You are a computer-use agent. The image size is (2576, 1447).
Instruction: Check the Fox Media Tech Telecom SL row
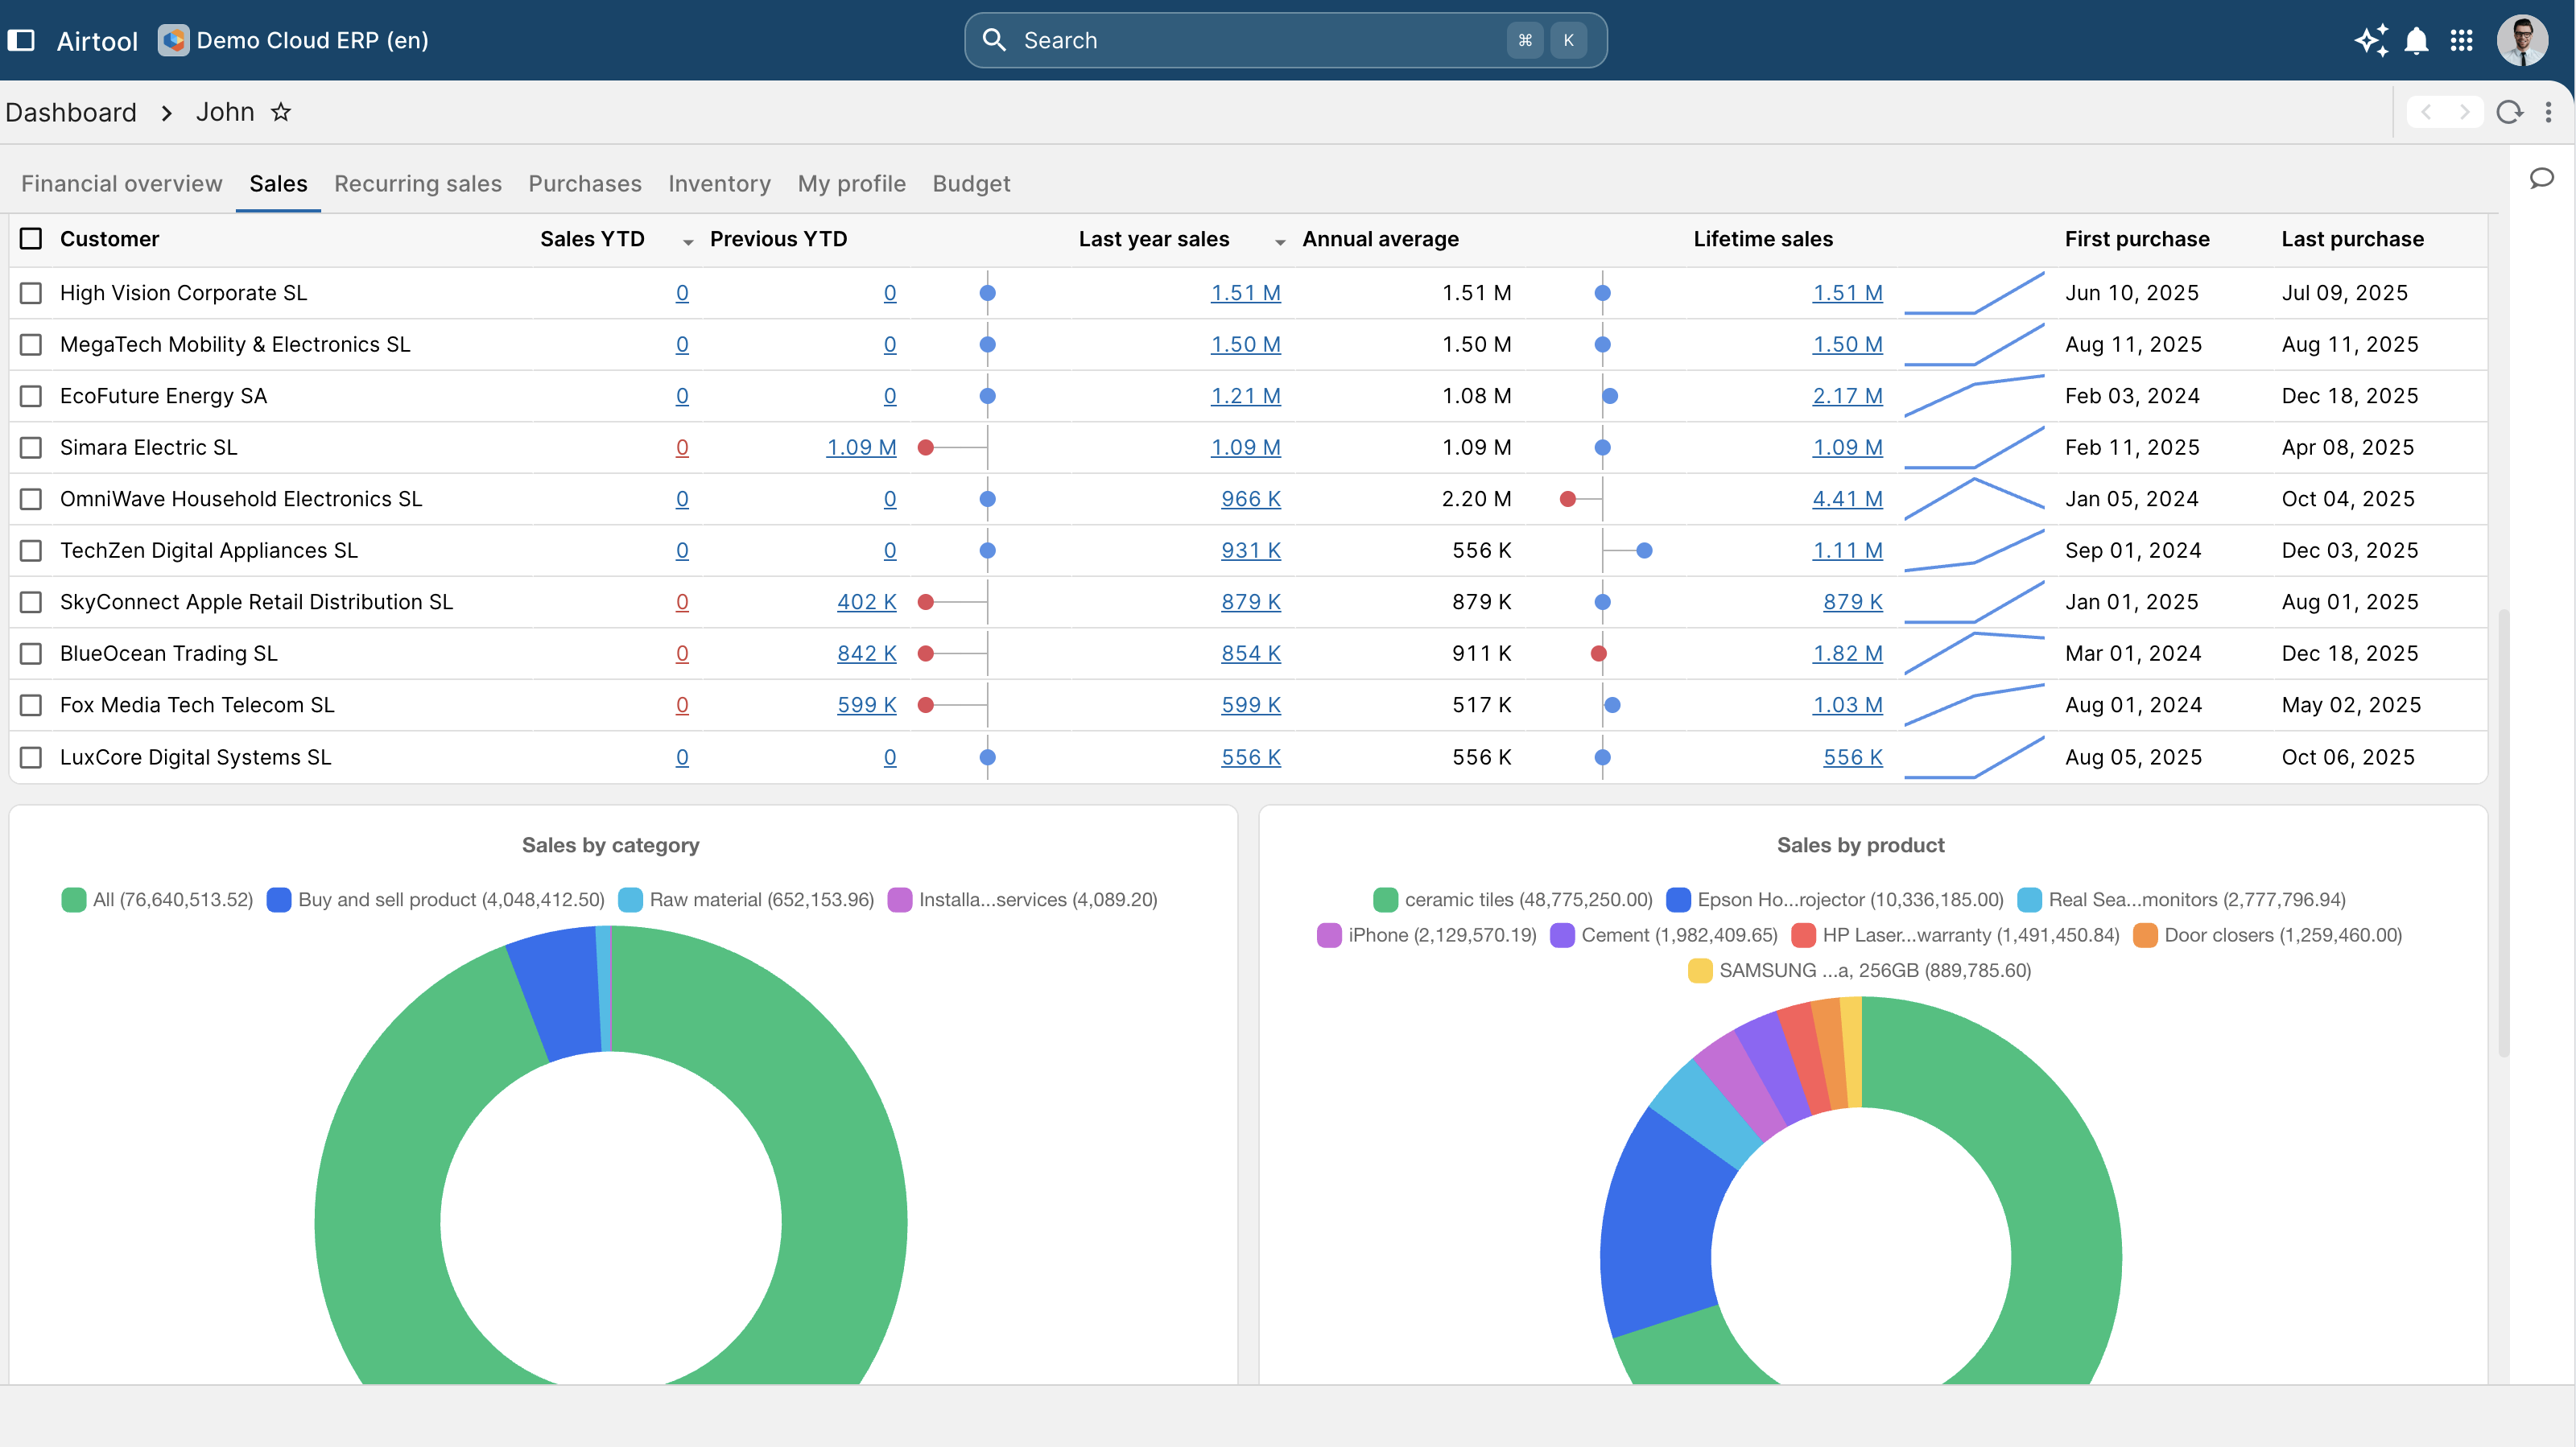point(31,705)
